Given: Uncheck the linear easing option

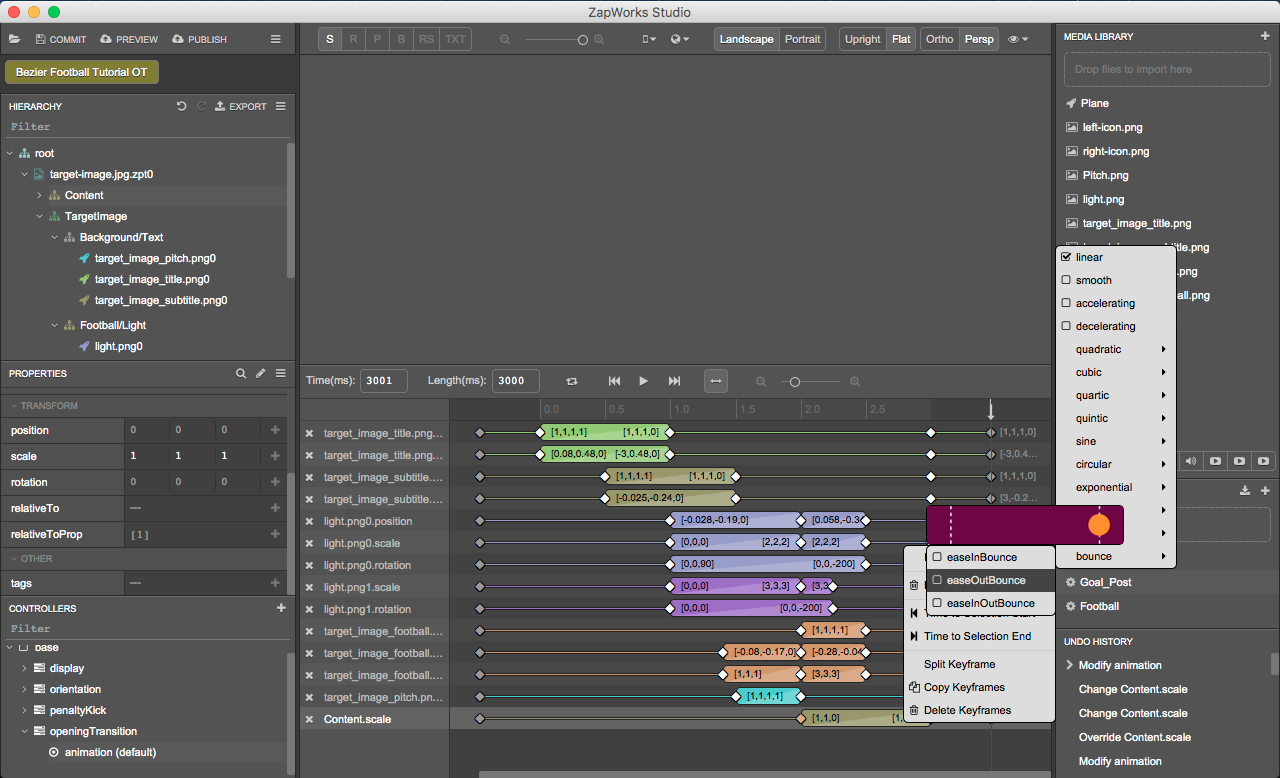Looking at the screenshot, I should (1066, 256).
